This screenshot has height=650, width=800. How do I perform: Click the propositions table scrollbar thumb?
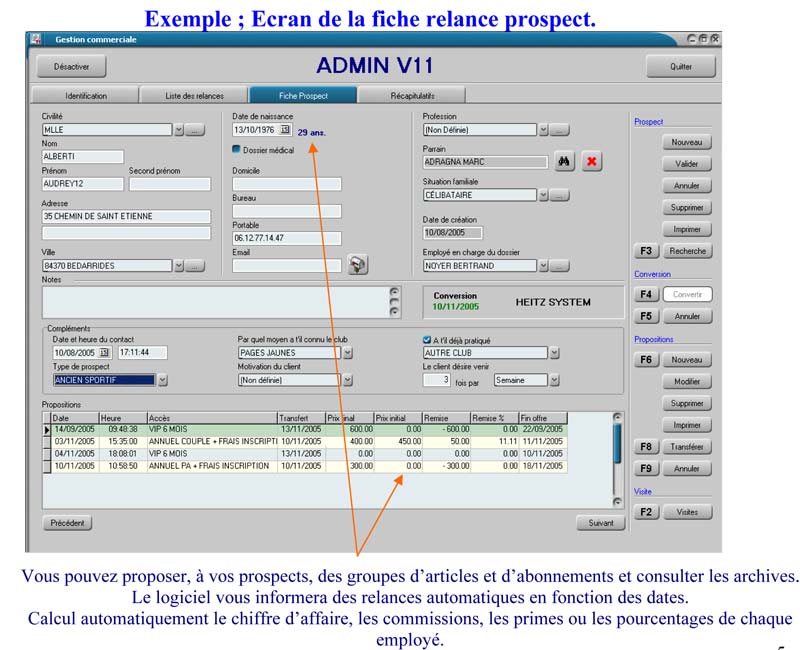coord(617,443)
